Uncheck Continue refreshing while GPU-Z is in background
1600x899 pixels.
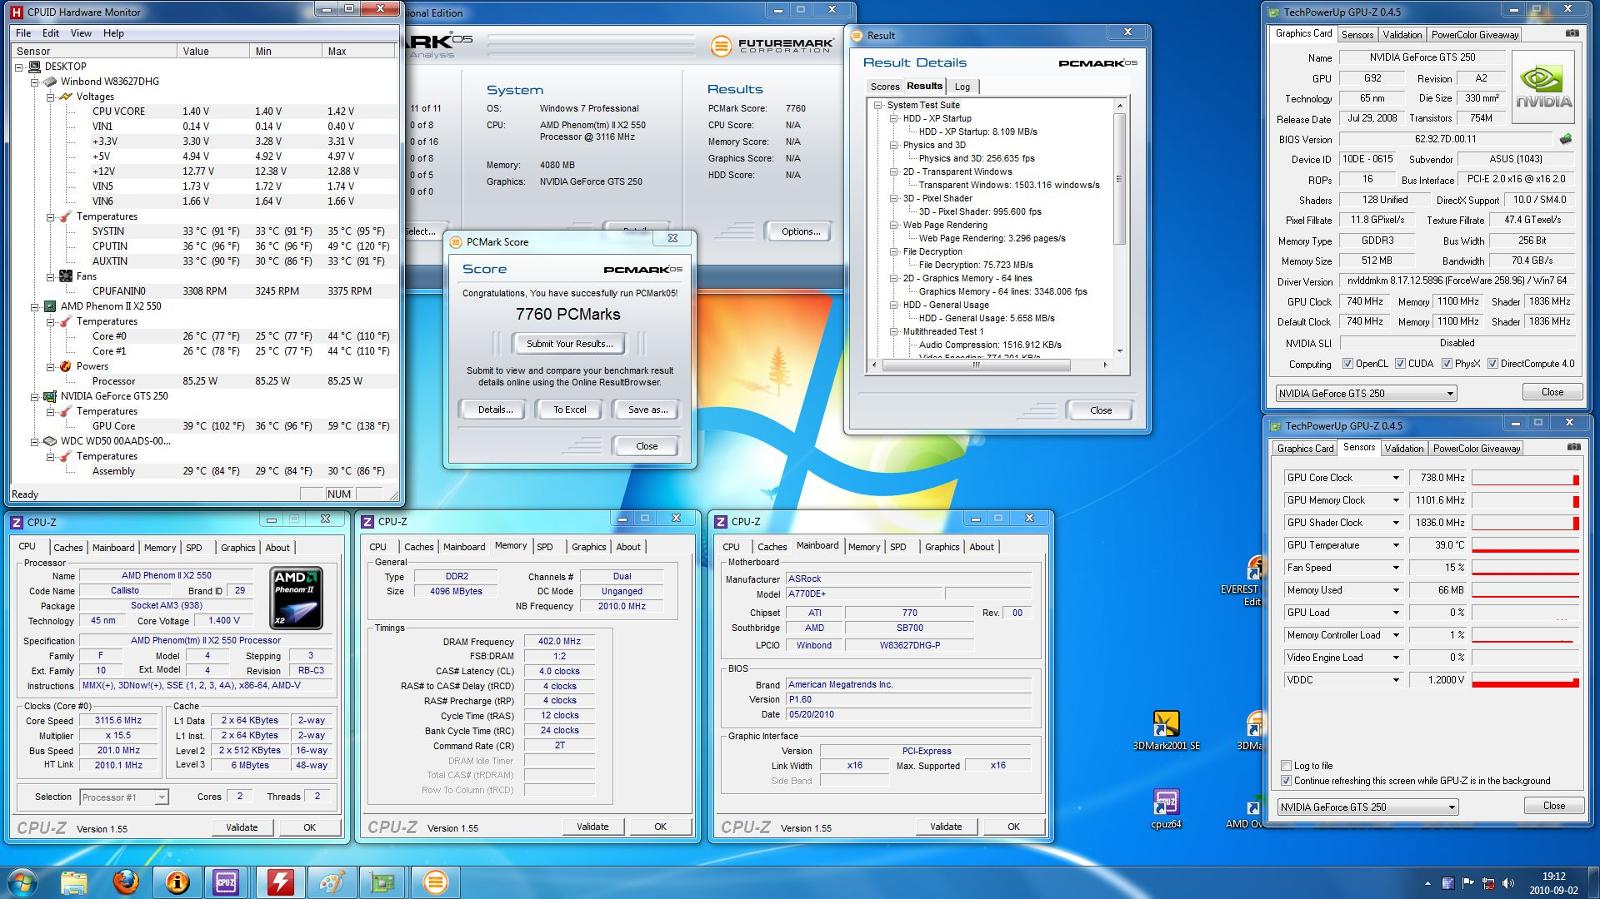[1286, 781]
